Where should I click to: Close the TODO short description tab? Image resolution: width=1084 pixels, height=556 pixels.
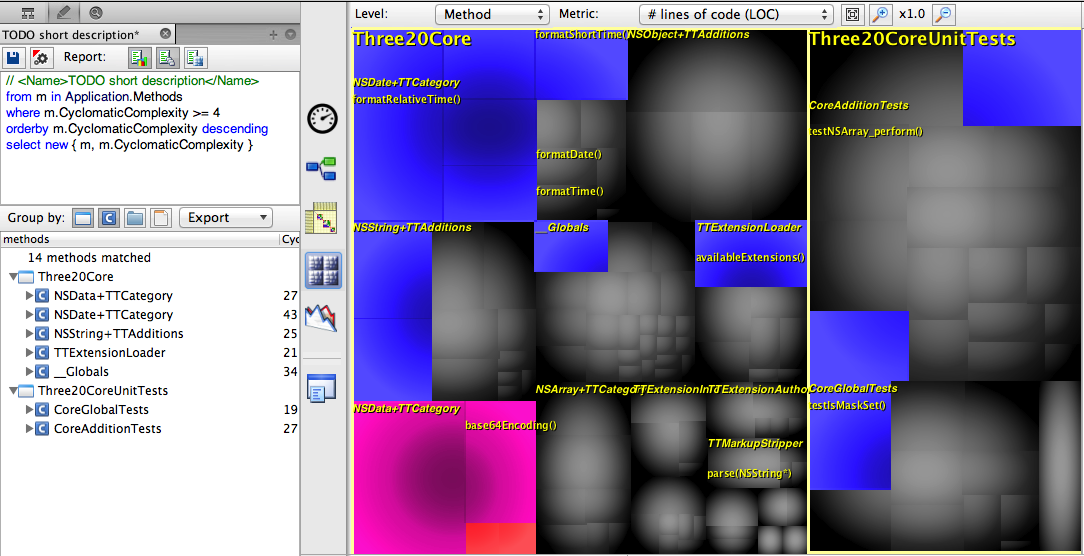pos(165,34)
